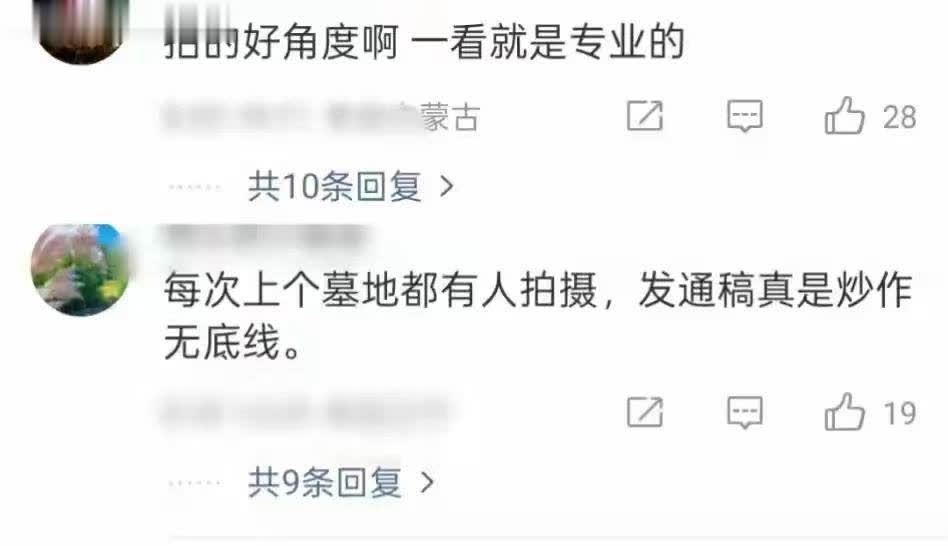The width and height of the screenshot is (948, 546).
Task: Tap the 19 like count
Action: 900,413
